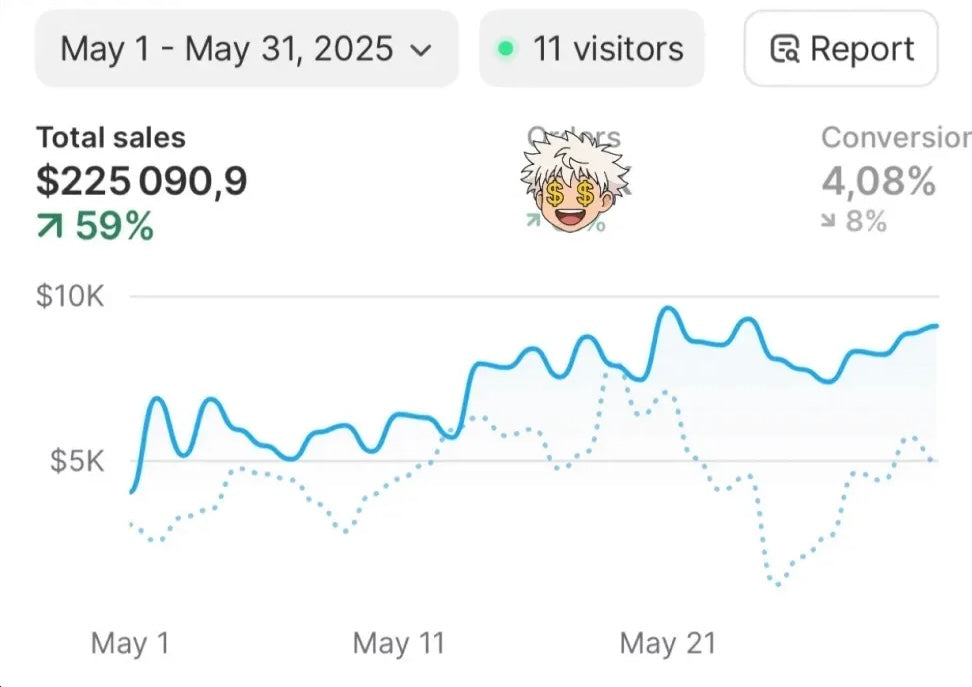Click the 4,08% conversion rate value
This screenshot has height=687, width=972.
coord(879,181)
